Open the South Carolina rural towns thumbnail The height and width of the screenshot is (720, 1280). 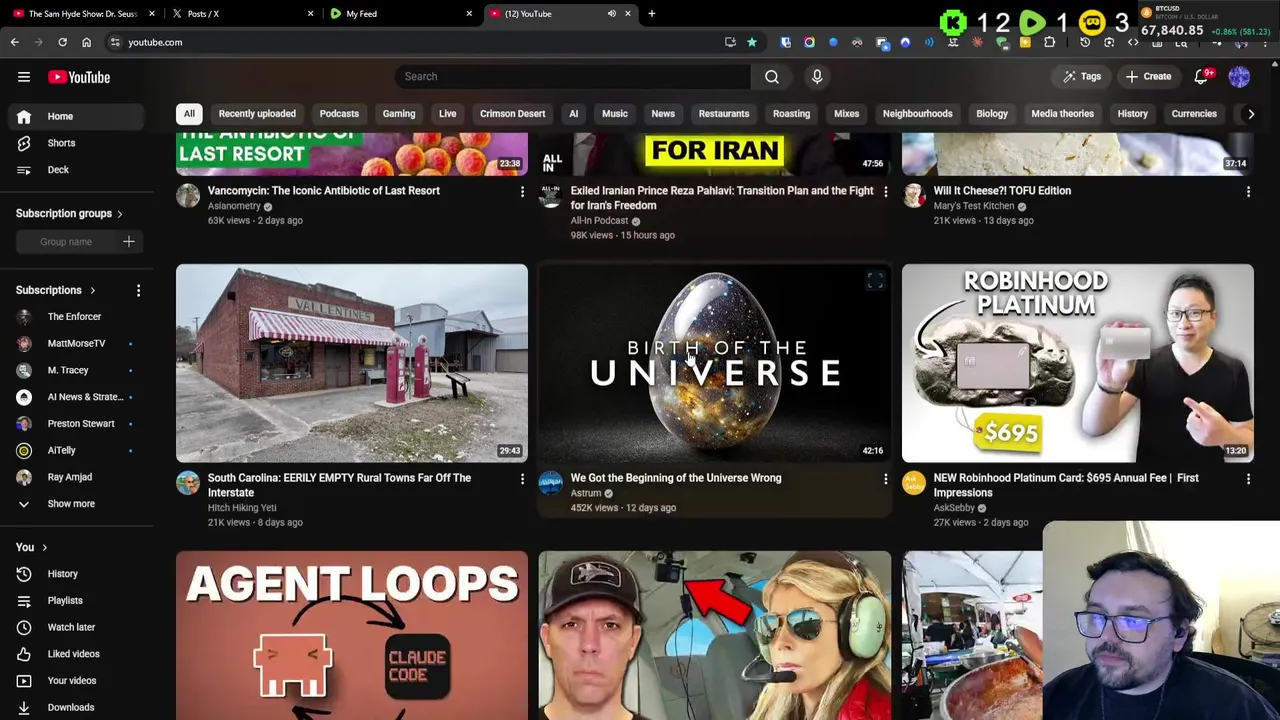[x=352, y=363]
